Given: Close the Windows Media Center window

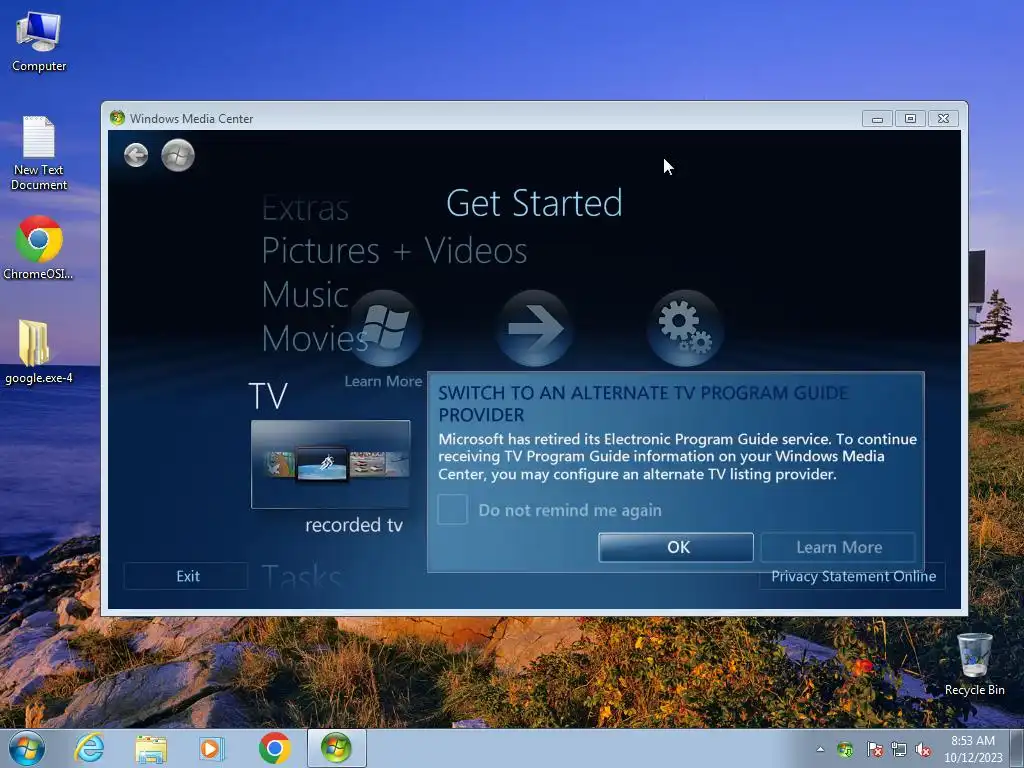Looking at the screenshot, I should 943,119.
